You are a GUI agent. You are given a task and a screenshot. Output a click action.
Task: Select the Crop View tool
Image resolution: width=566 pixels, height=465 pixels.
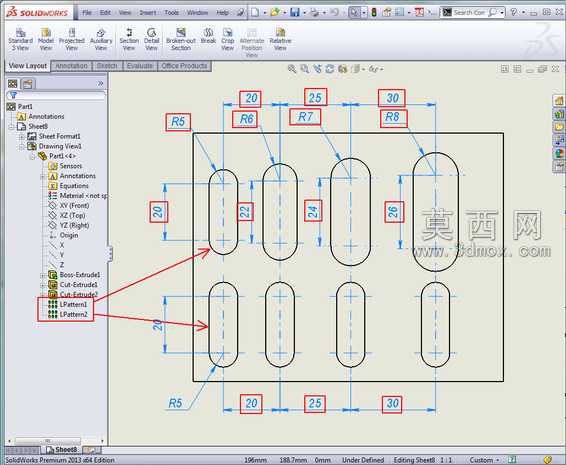pyautogui.click(x=228, y=39)
